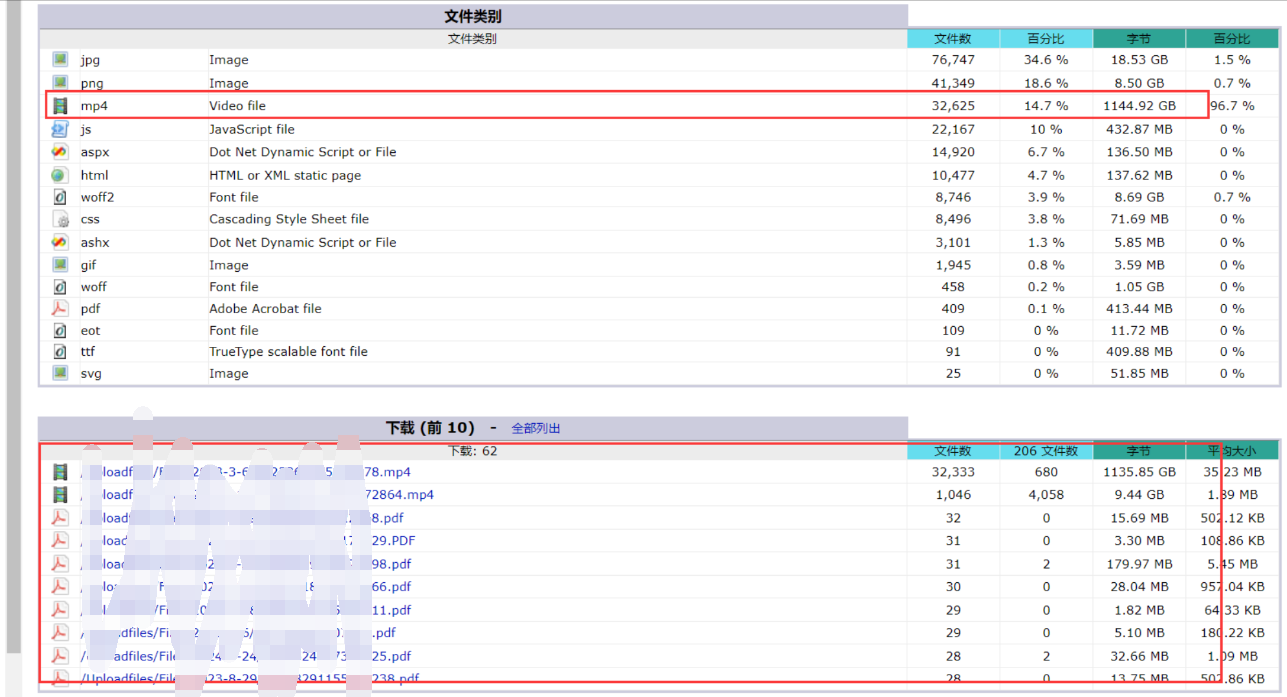Click the html globe page icon
Image resolution: width=1287 pixels, height=697 pixels.
(60, 175)
